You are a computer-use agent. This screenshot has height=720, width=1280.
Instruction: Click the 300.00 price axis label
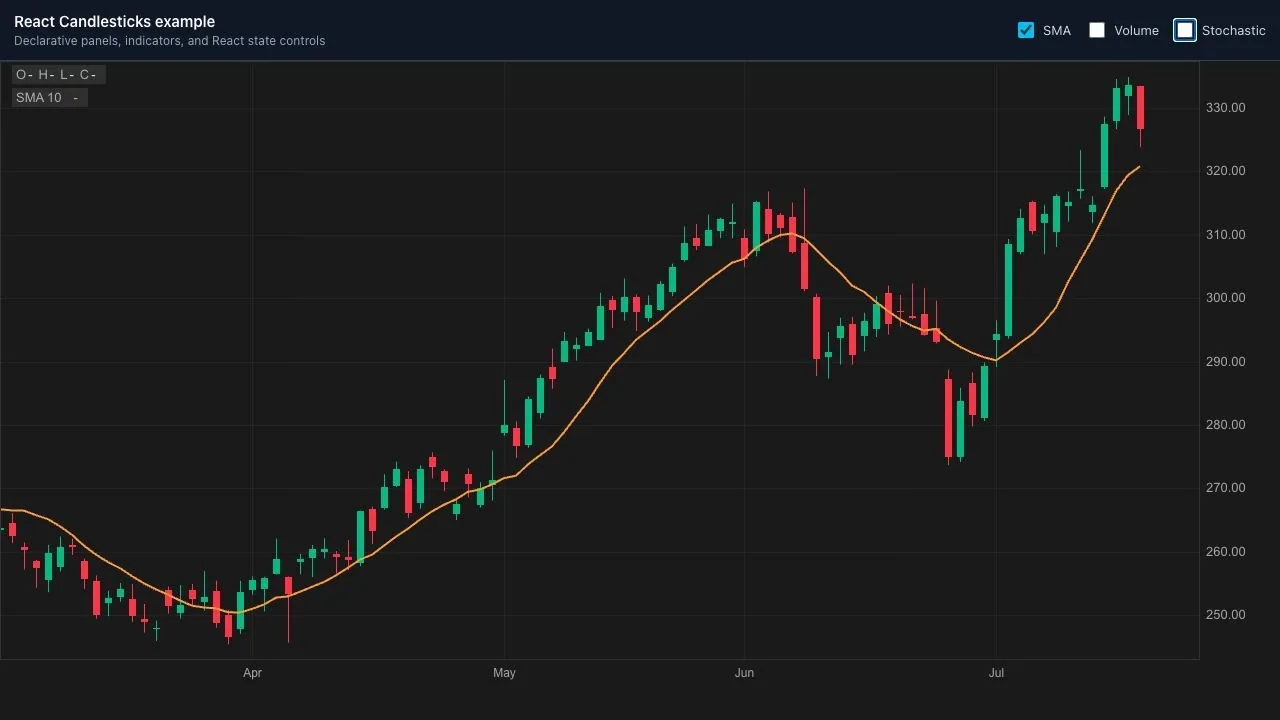tap(1225, 298)
